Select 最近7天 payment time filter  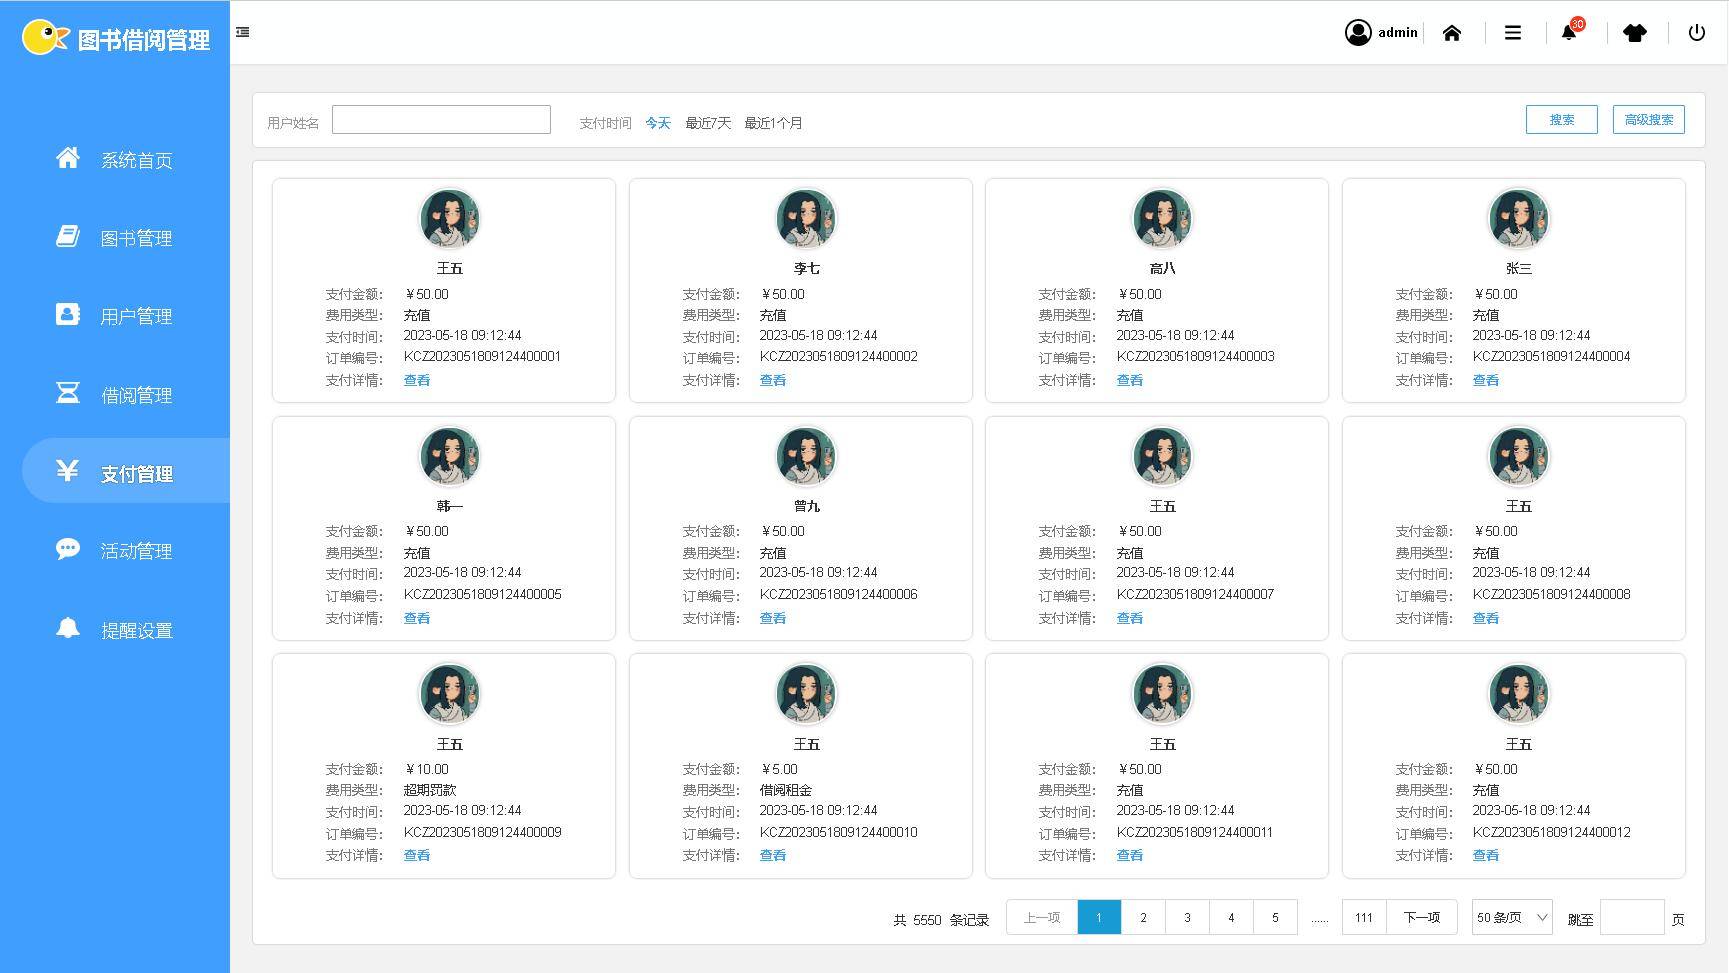[x=707, y=123]
